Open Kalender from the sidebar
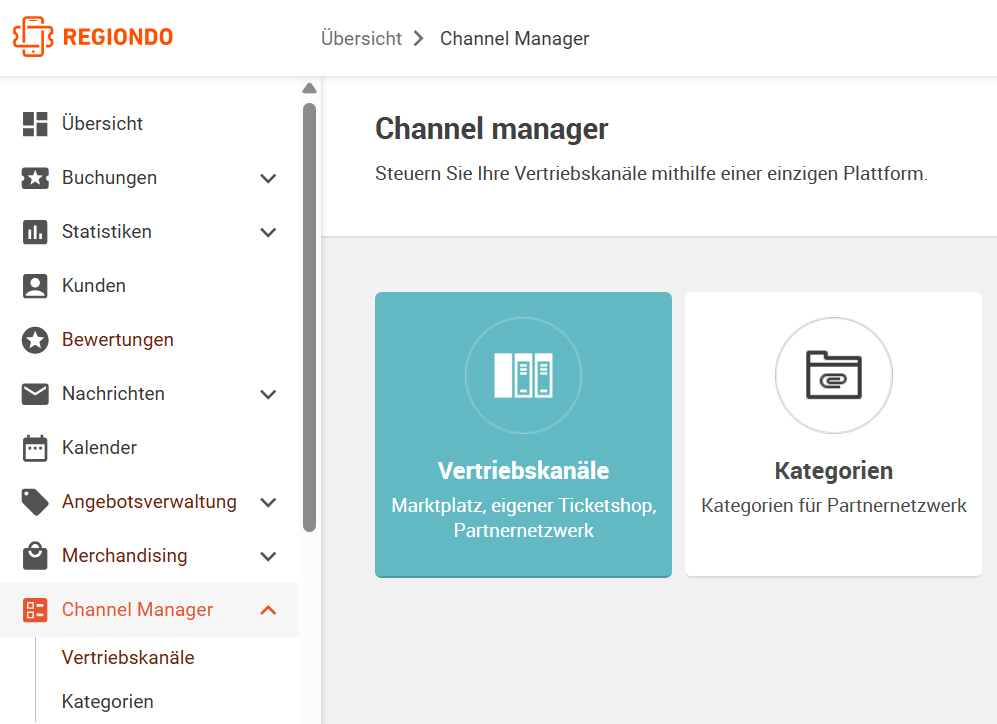 [x=99, y=447]
